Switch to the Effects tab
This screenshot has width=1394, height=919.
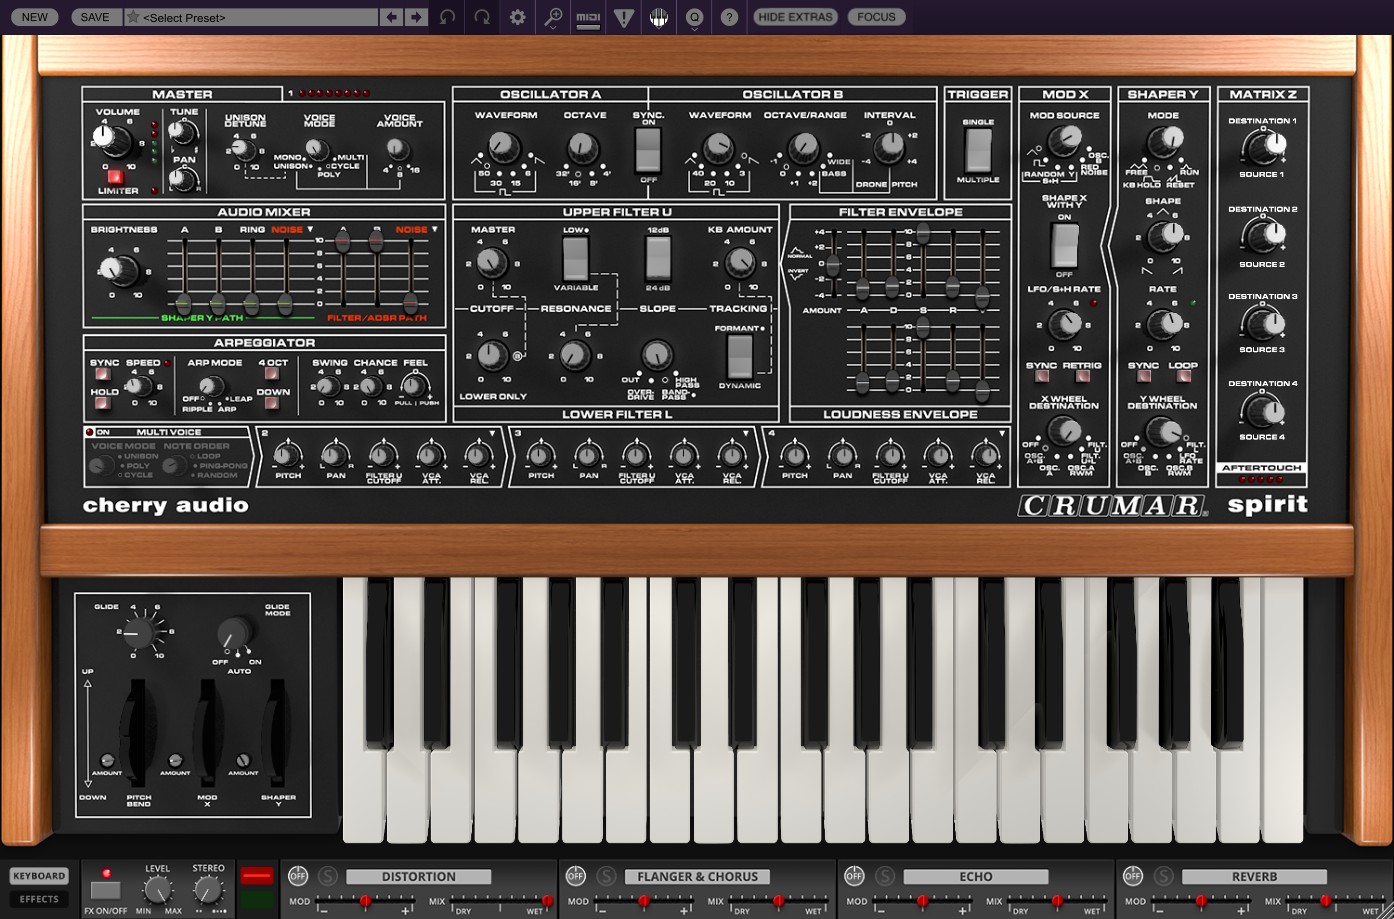39,899
